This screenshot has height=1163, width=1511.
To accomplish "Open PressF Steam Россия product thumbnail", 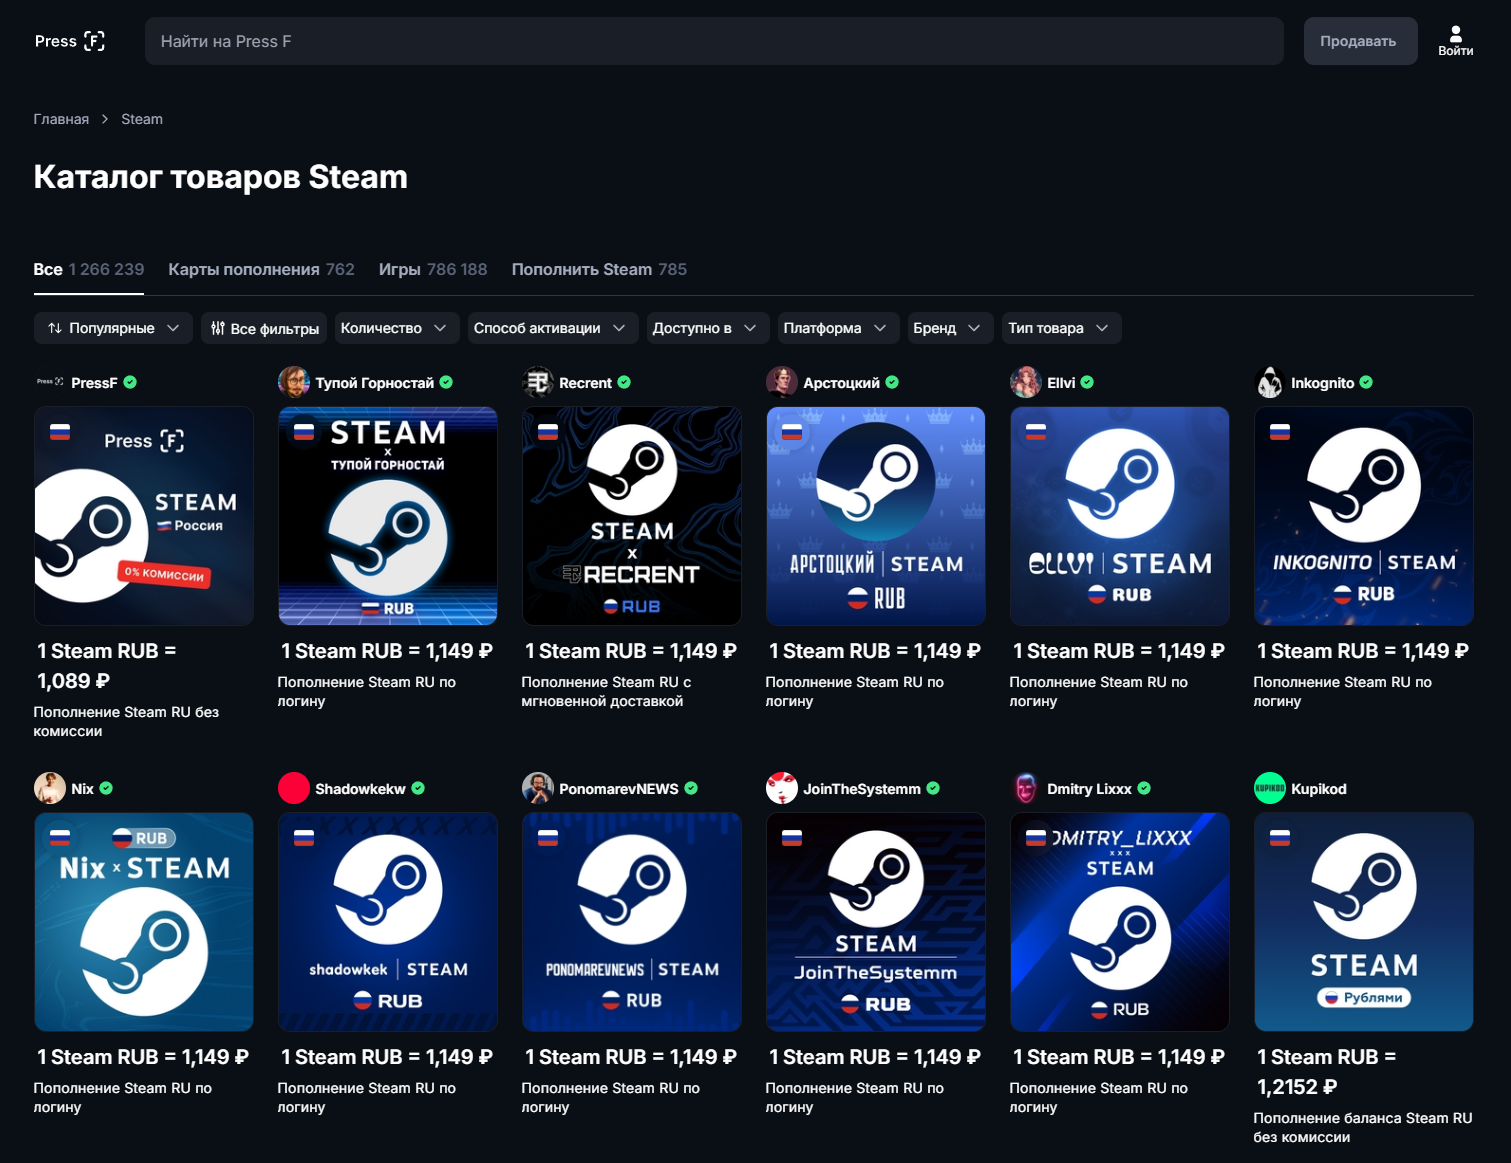I will pyautogui.click(x=144, y=516).
